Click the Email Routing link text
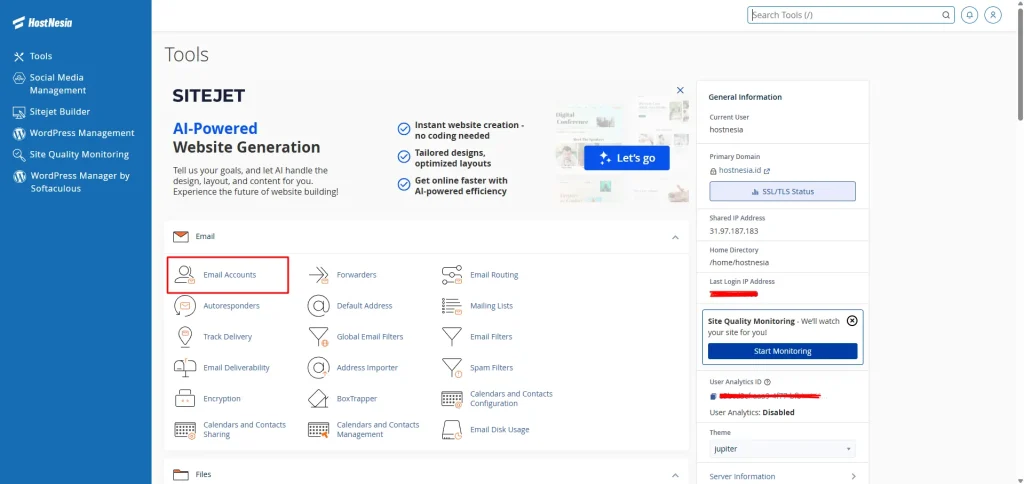Viewport: 1024px width, 484px height. pyautogui.click(x=494, y=275)
